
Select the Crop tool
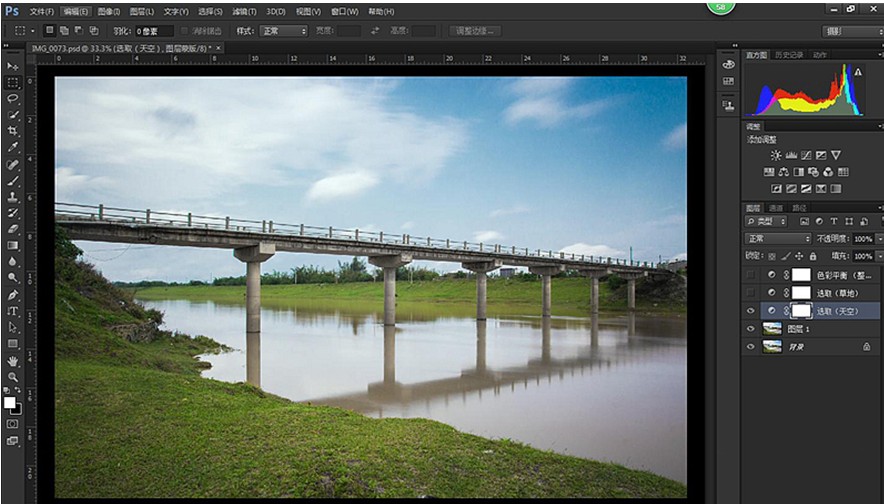[12, 131]
